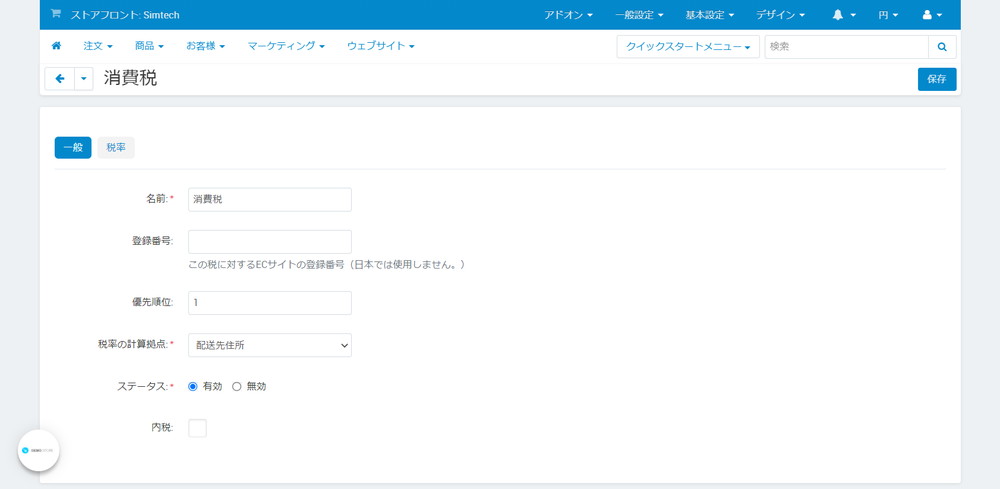1000x489 pixels.
Task: Expand the アドオン menu
Action: pyautogui.click(x=568, y=15)
